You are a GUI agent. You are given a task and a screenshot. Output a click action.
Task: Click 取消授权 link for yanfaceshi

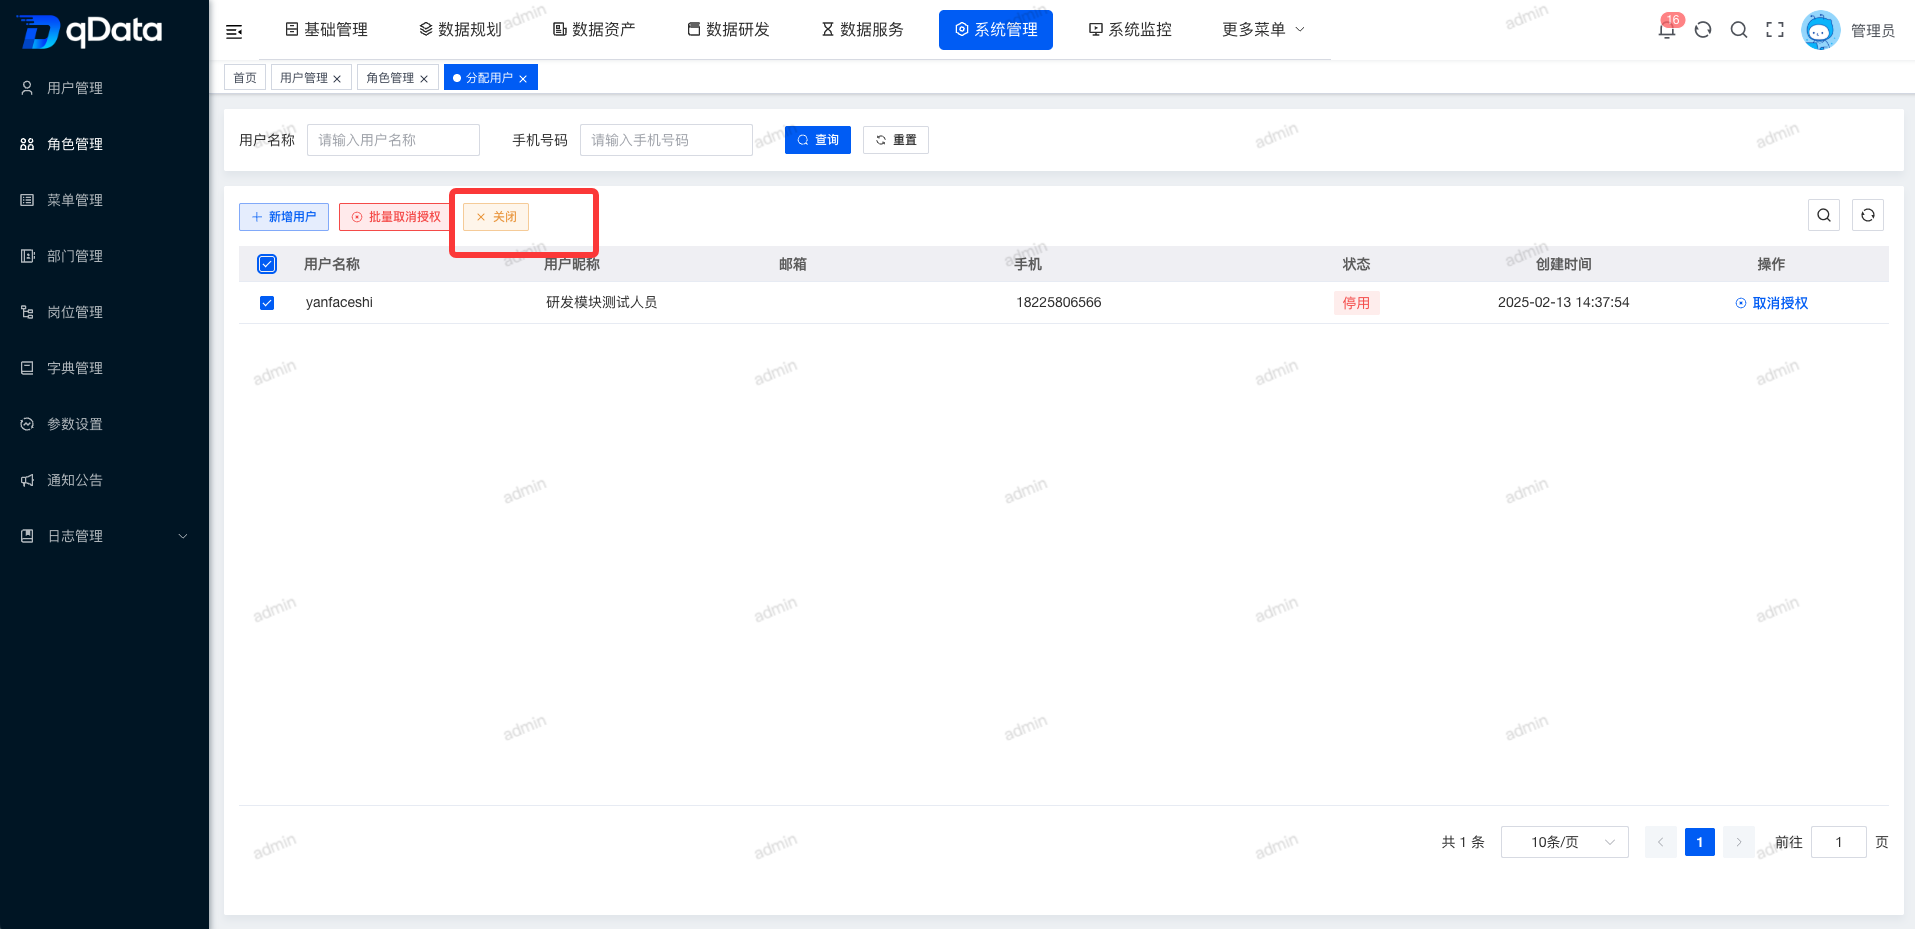1772,303
